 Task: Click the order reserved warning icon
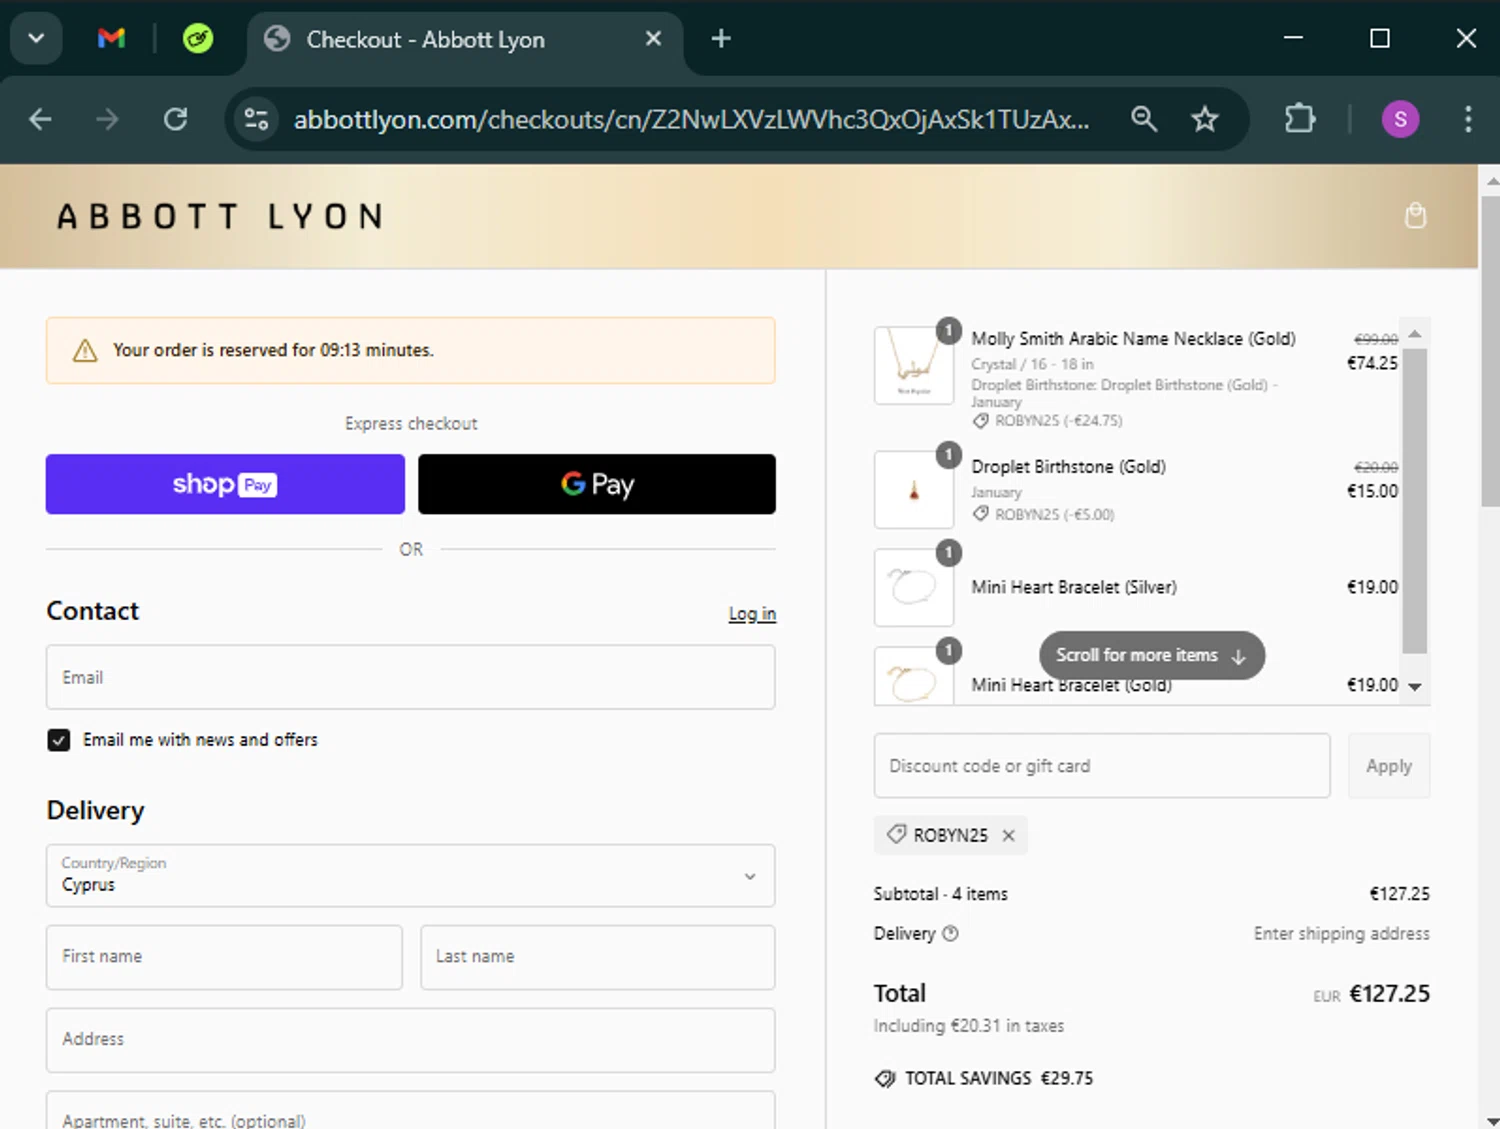[85, 350]
